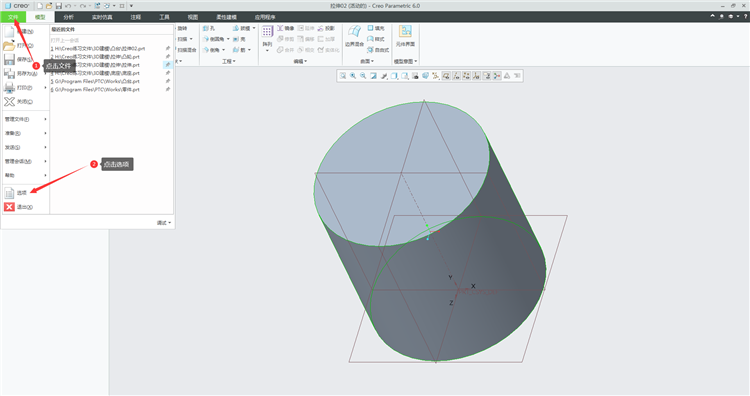
Task: Click the Refit zoom icon in graphics toolbar
Action: click(x=342, y=76)
